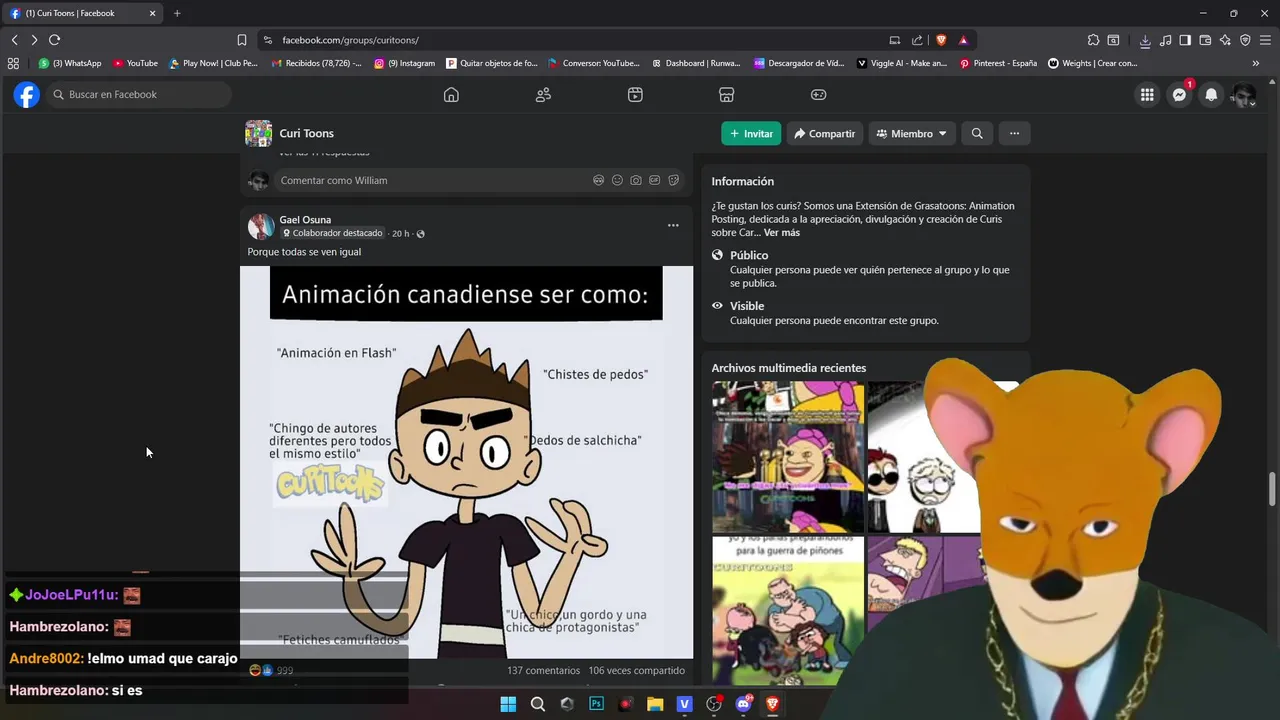Open the Curi Toons group title

tap(306, 133)
